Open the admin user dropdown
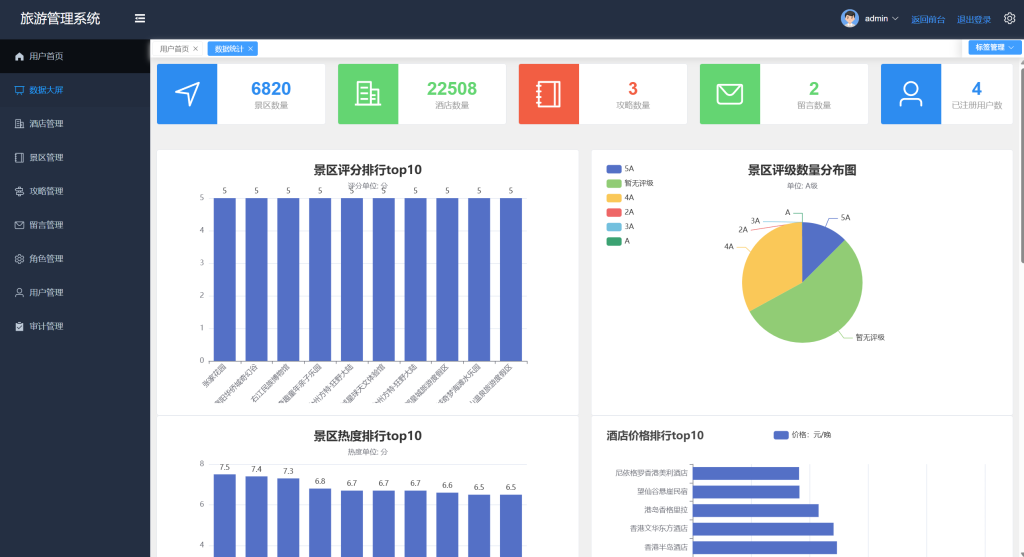 [x=882, y=19]
